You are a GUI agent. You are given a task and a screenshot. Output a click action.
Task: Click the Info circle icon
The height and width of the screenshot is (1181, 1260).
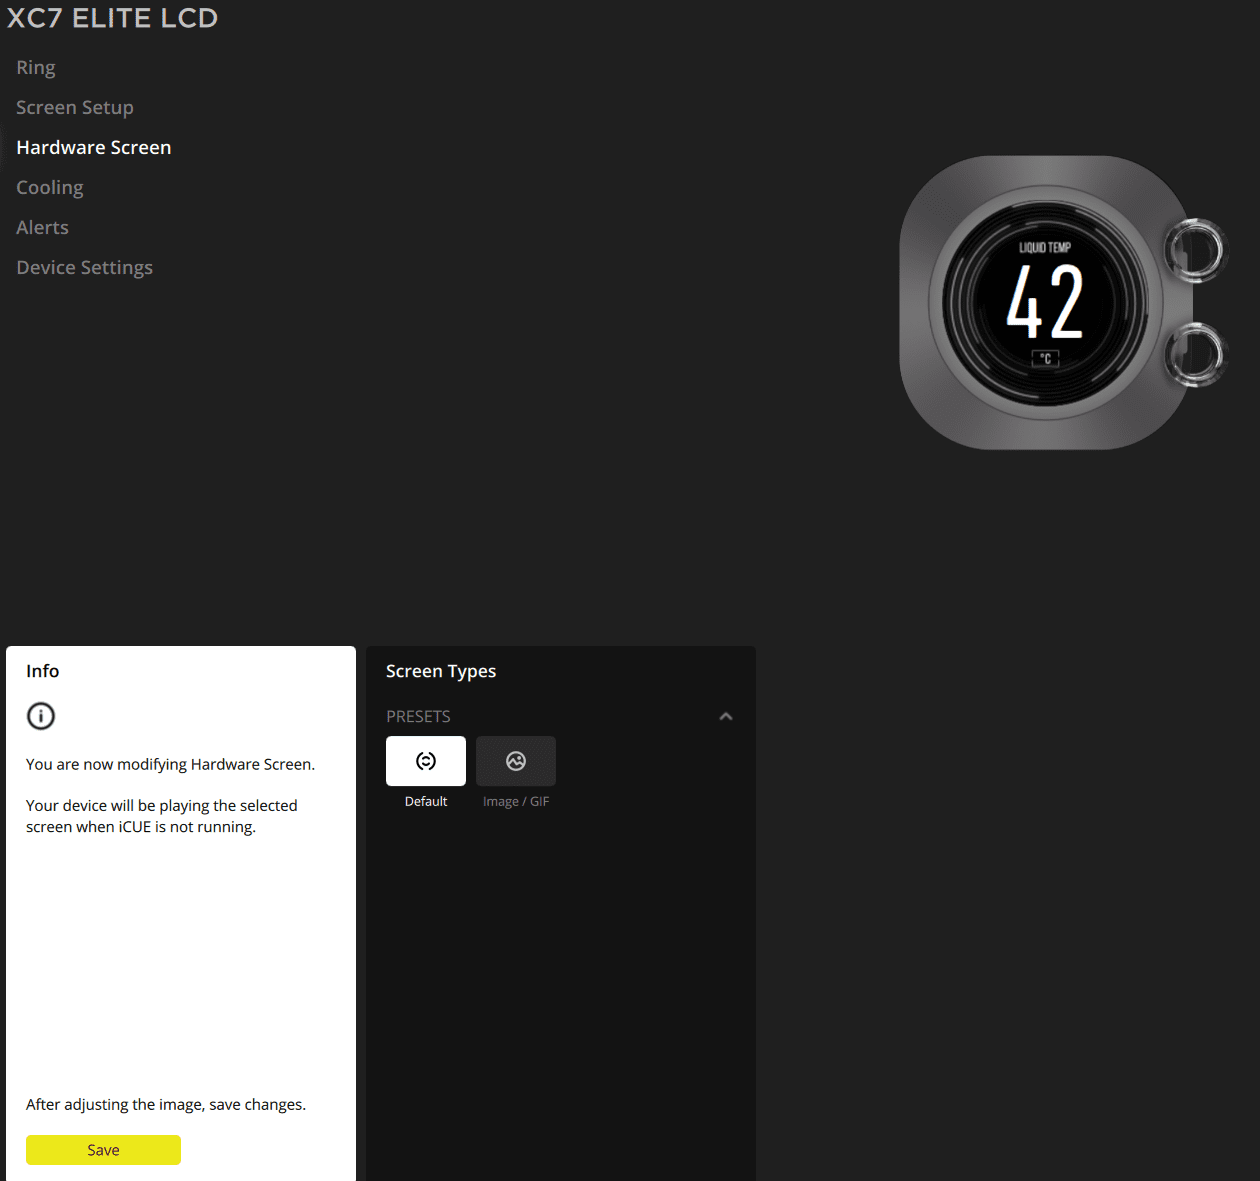(x=41, y=716)
